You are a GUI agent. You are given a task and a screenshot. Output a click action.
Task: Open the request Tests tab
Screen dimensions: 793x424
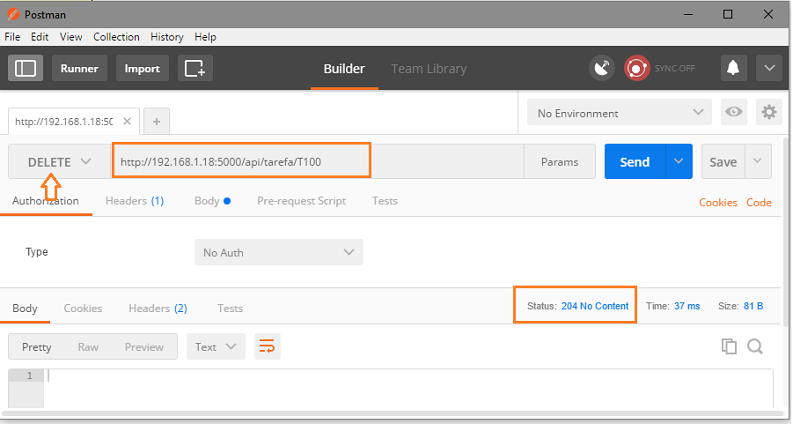(x=385, y=201)
